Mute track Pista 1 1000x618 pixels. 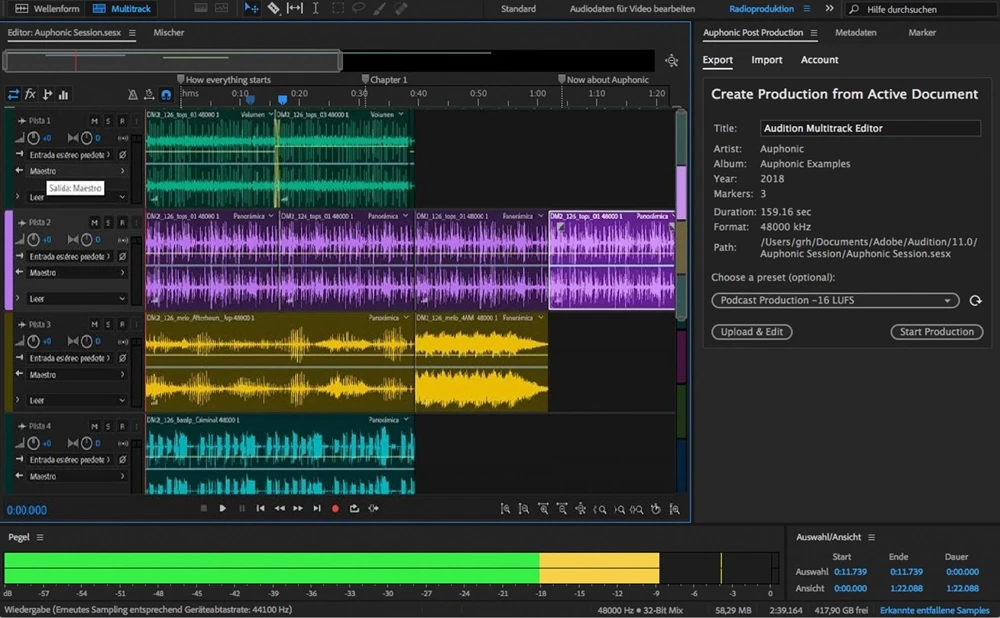94,121
